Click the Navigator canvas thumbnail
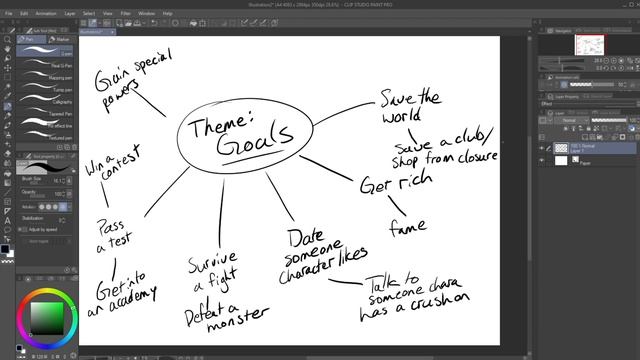The width and height of the screenshot is (640, 360). (589, 45)
